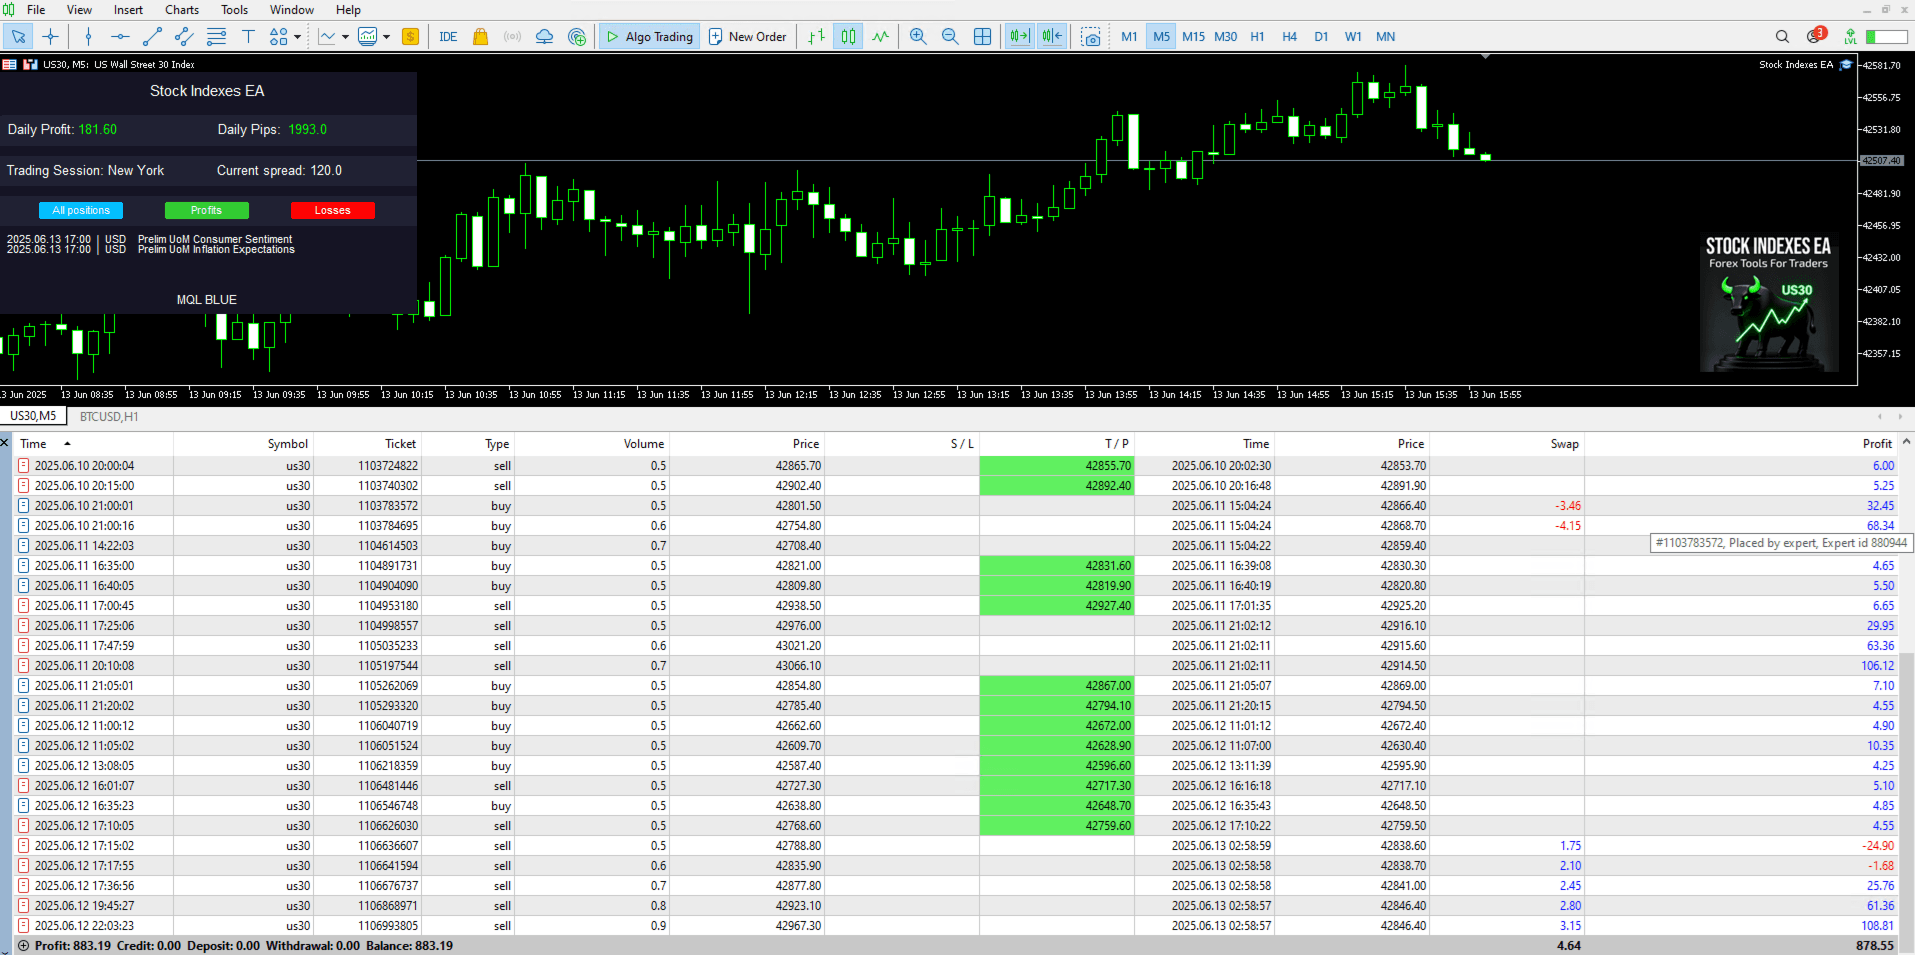Select the crosshair cursor tool
The width and height of the screenshot is (1915, 955).
[50, 37]
